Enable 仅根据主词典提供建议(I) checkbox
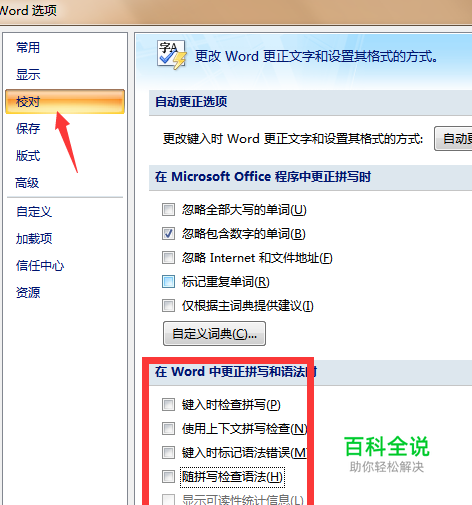This screenshot has width=472, height=505. pyautogui.click(x=168, y=306)
